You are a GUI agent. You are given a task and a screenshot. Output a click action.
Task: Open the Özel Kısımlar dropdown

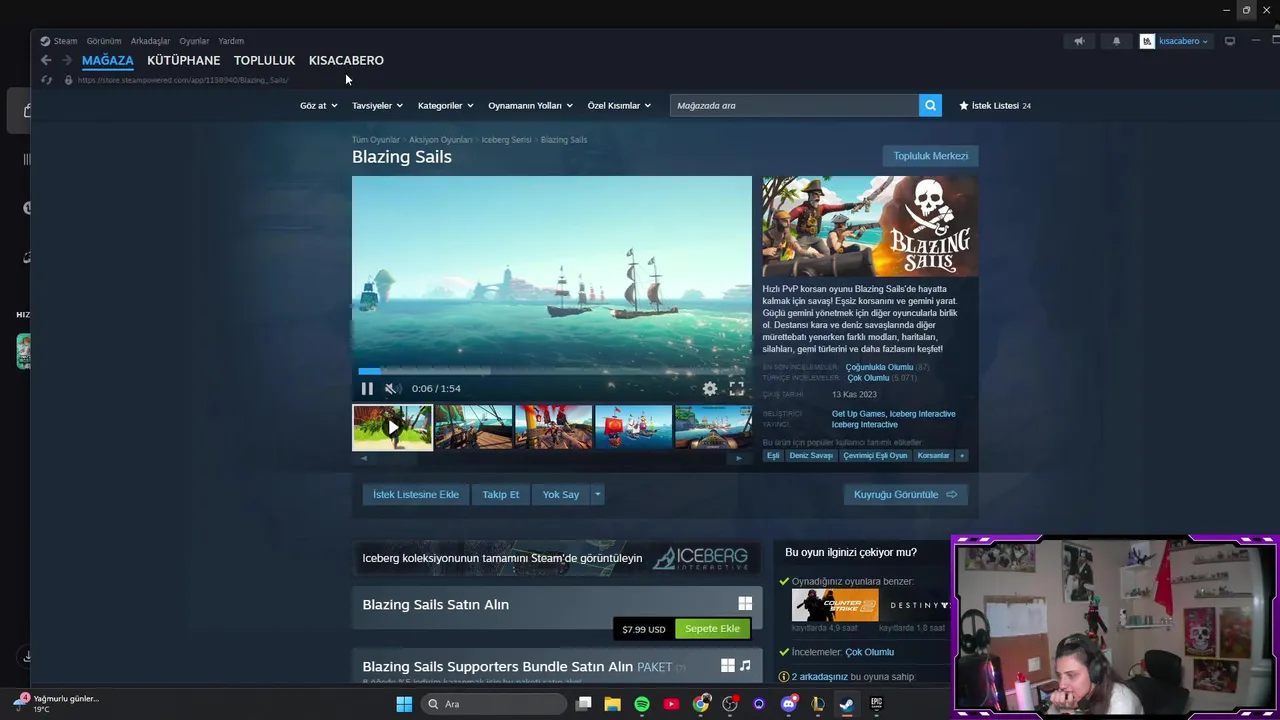click(619, 105)
